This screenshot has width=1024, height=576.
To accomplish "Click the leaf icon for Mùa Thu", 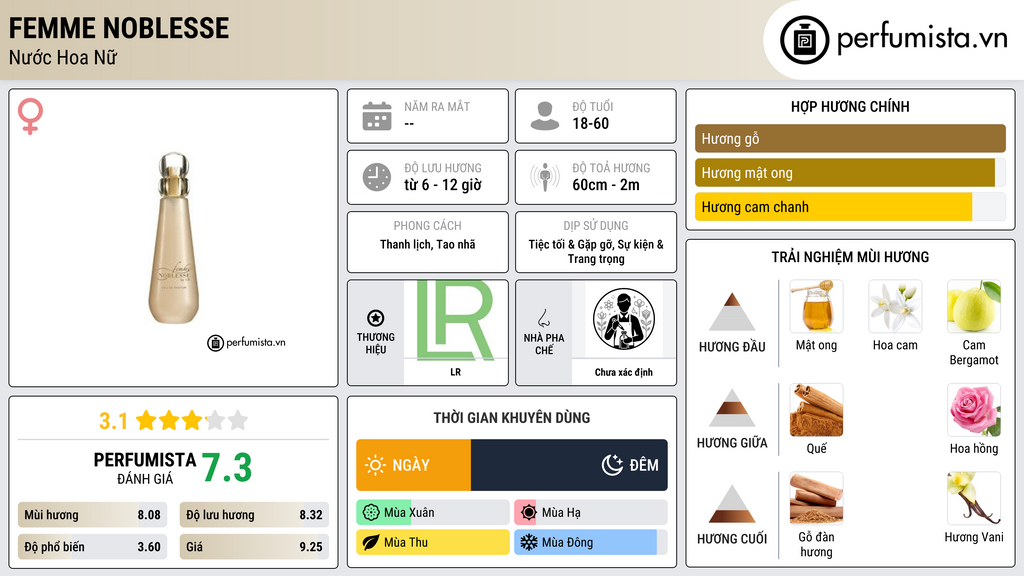I will (371, 542).
